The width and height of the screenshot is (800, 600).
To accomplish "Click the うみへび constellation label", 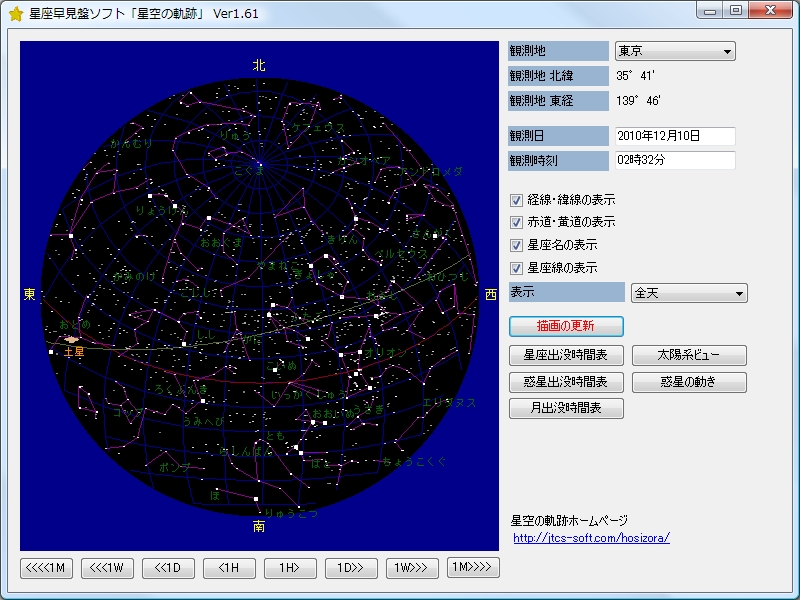I will tap(204, 421).
